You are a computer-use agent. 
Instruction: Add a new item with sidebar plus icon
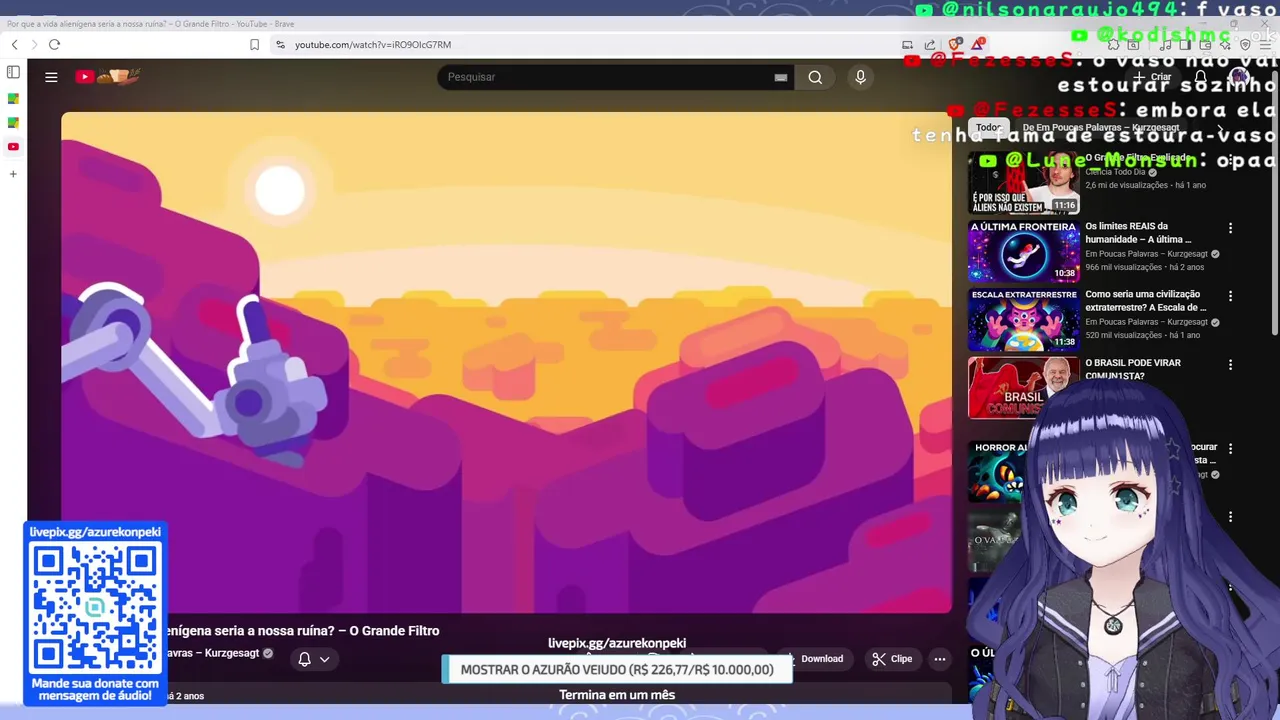pyautogui.click(x=13, y=174)
